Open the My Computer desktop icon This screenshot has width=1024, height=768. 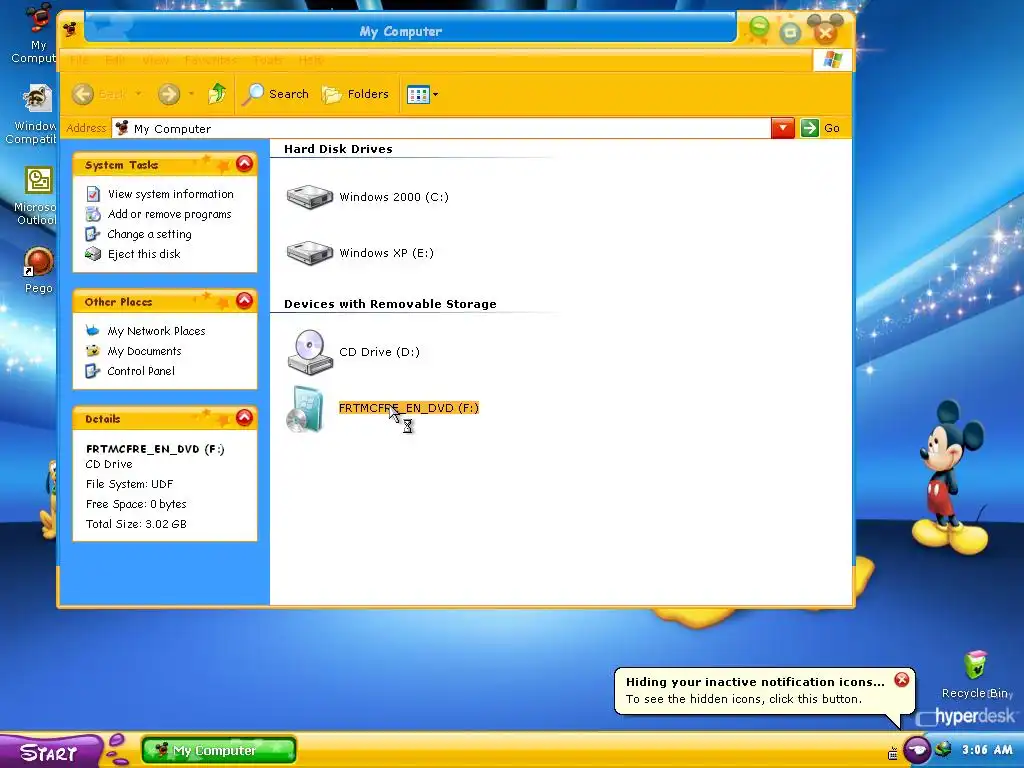point(36,33)
